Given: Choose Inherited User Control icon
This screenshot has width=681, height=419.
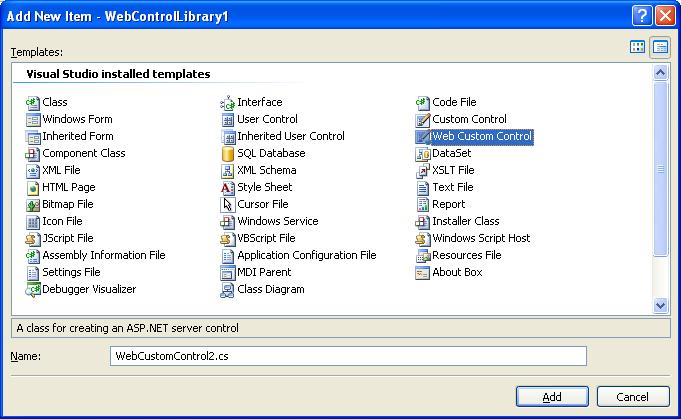Looking at the screenshot, I should [x=228, y=137].
